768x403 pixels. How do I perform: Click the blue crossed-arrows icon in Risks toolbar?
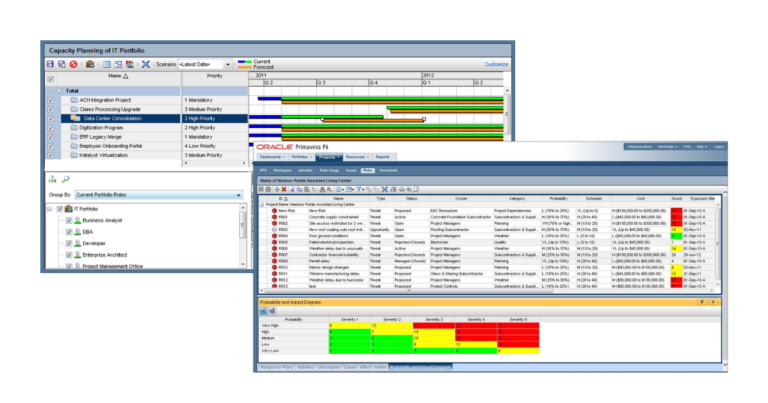384,190
